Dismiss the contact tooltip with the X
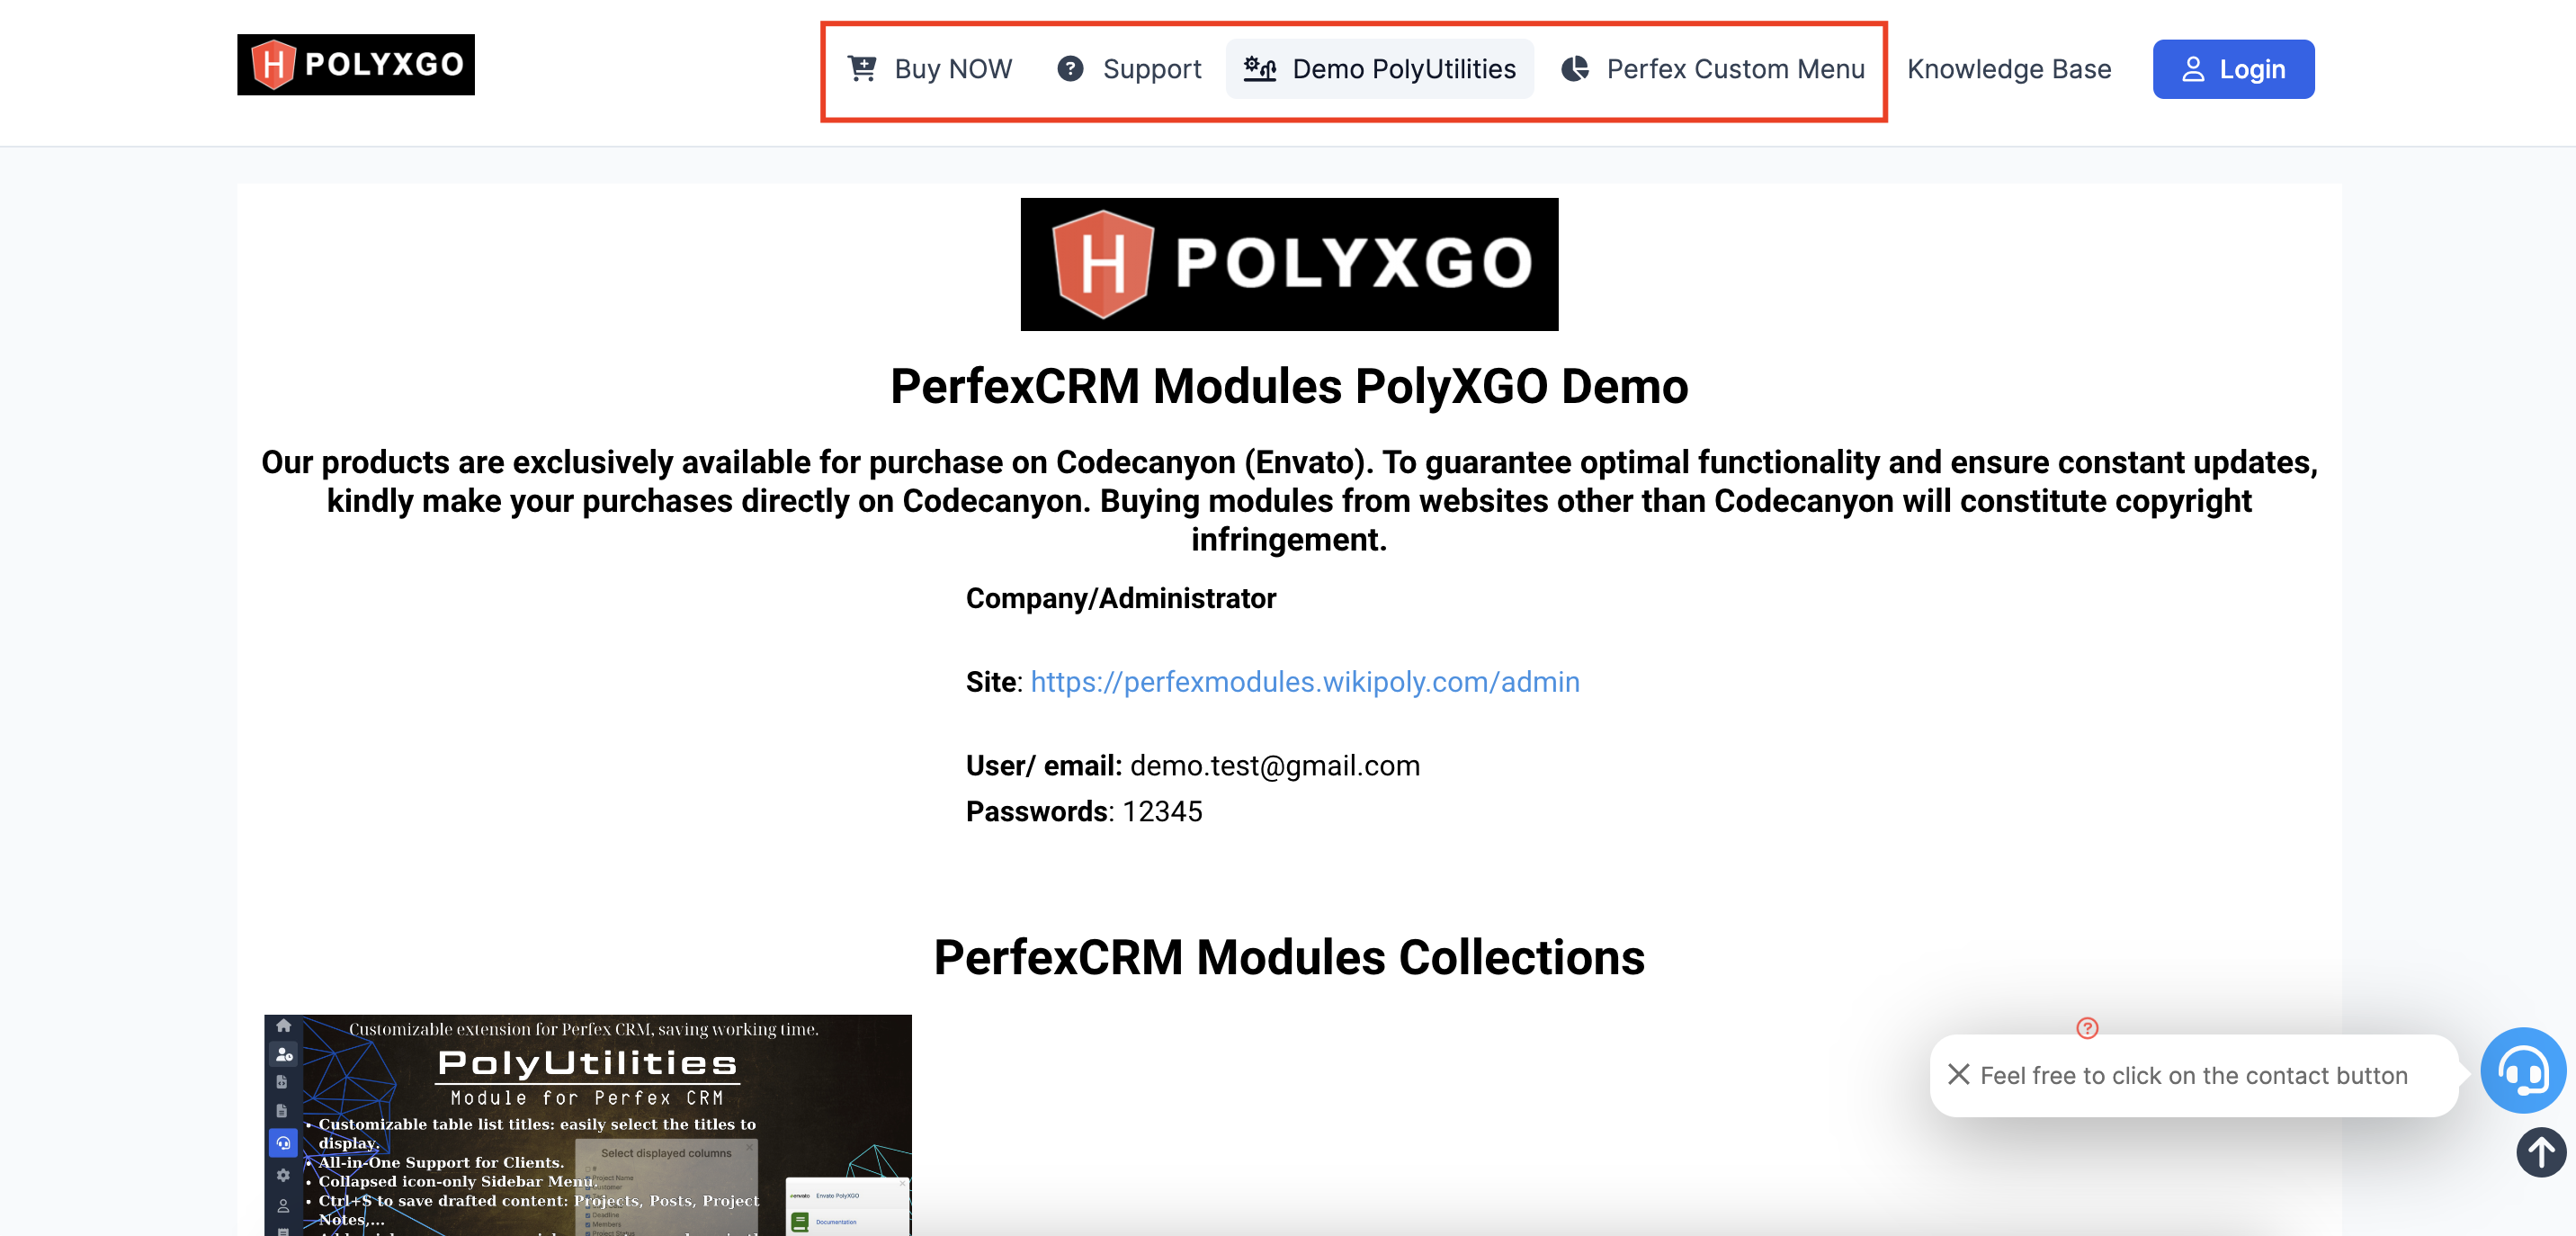 [x=1958, y=1075]
